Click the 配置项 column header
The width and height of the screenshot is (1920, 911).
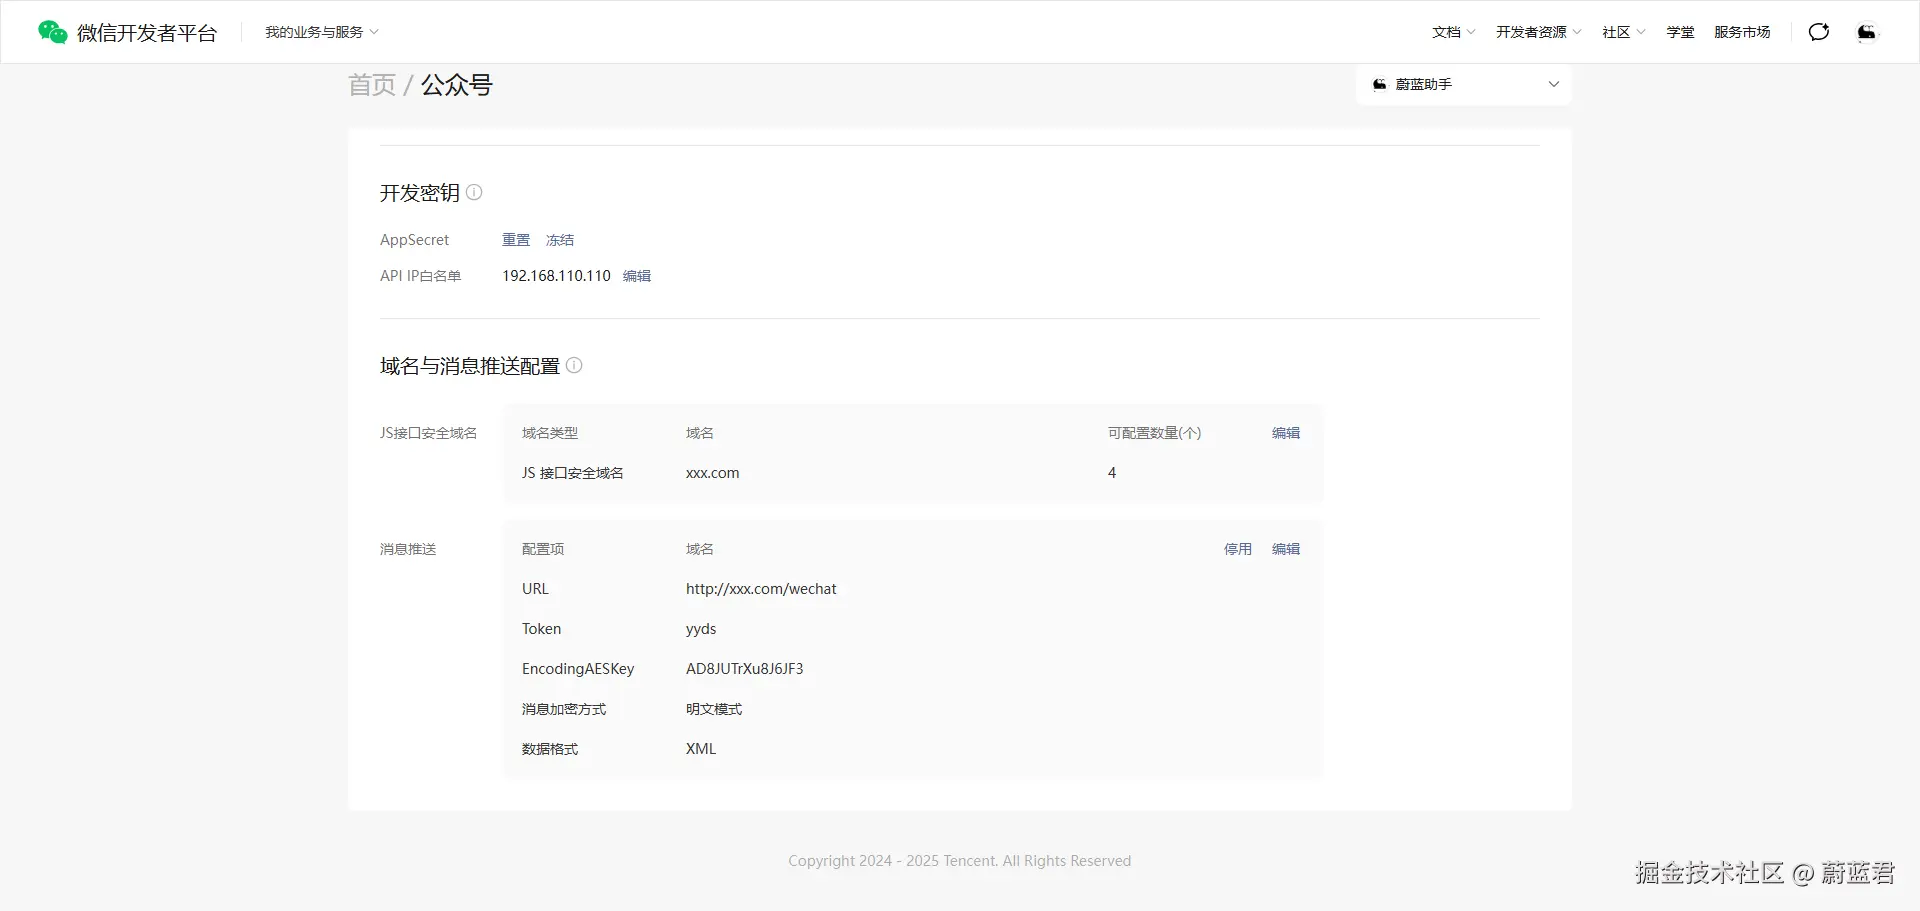543,549
